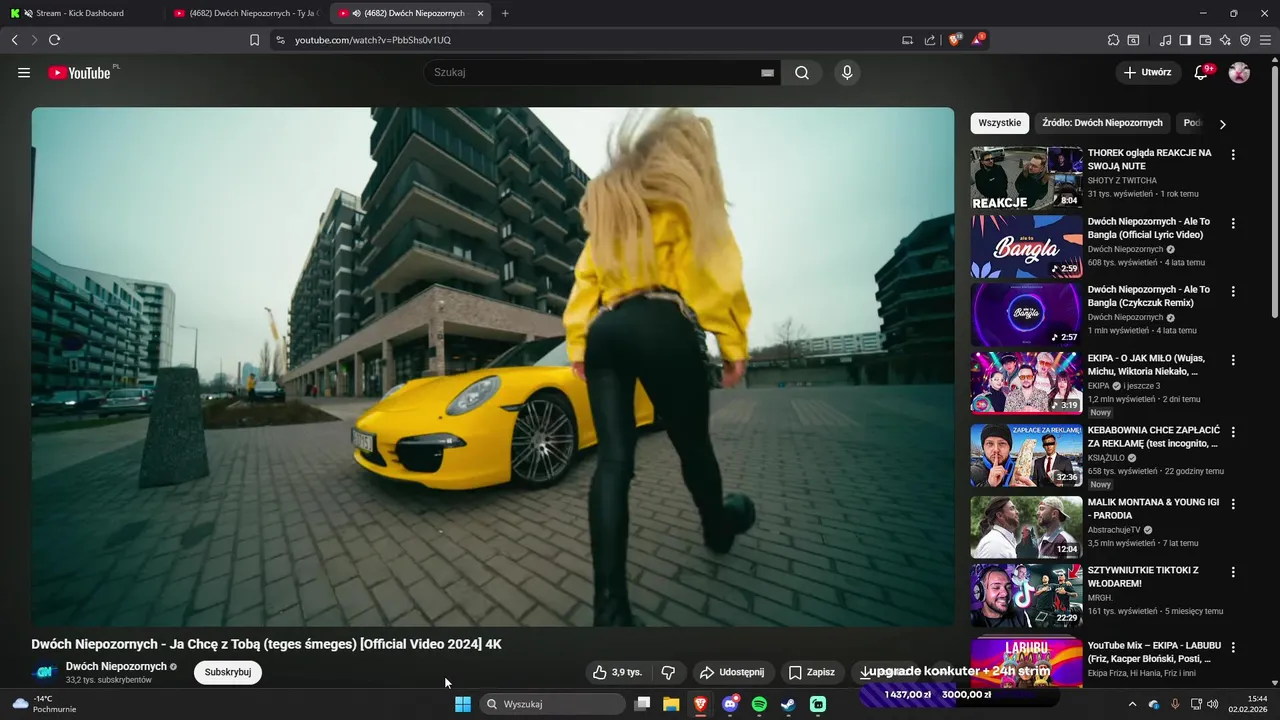Dislike the video with thumbs-down
1280x720 pixels.
coord(668,673)
